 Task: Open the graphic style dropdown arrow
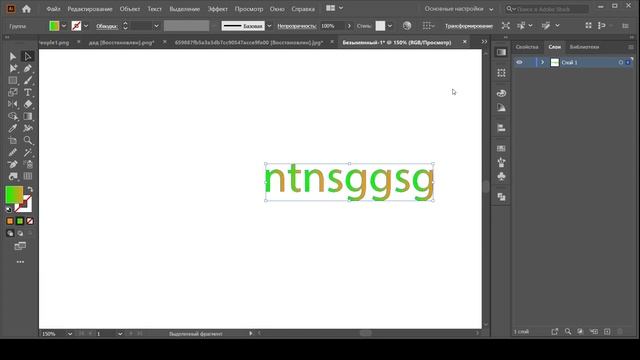click(x=390, y=26)
